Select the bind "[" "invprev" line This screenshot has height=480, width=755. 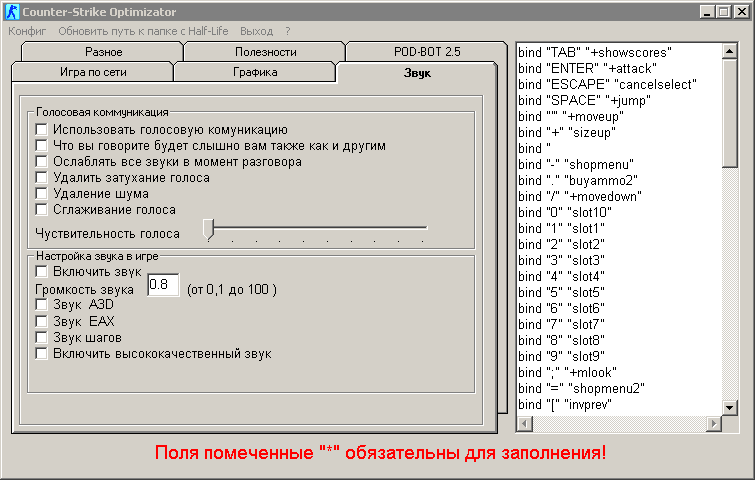click(x=565, y=404)
